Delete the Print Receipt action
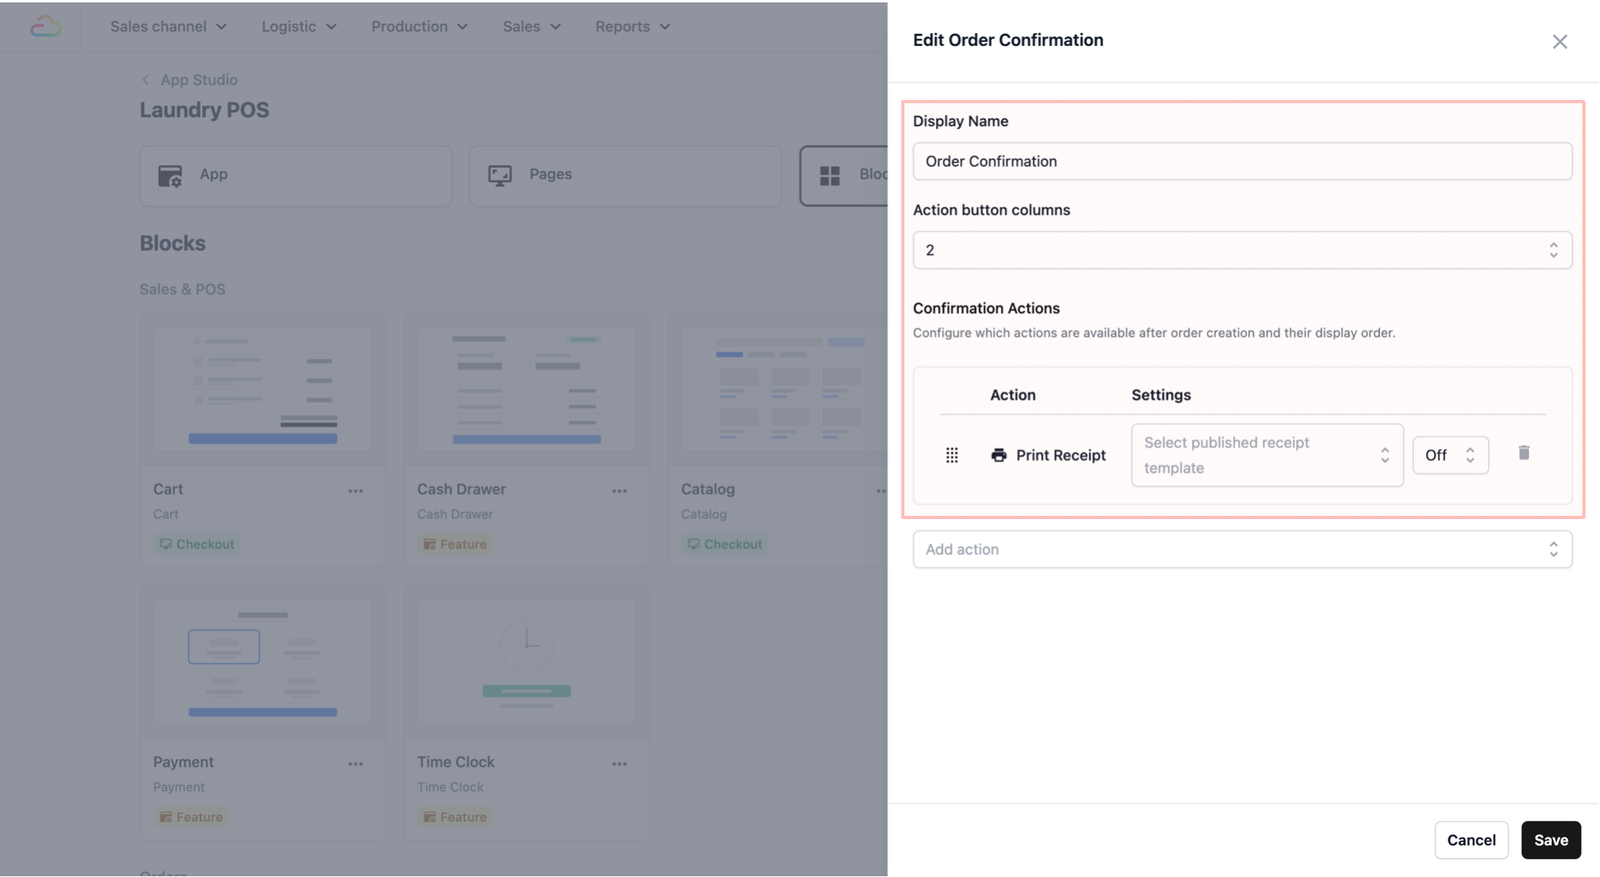This screenshot has height=877, width=1600. pos(1523,453)
